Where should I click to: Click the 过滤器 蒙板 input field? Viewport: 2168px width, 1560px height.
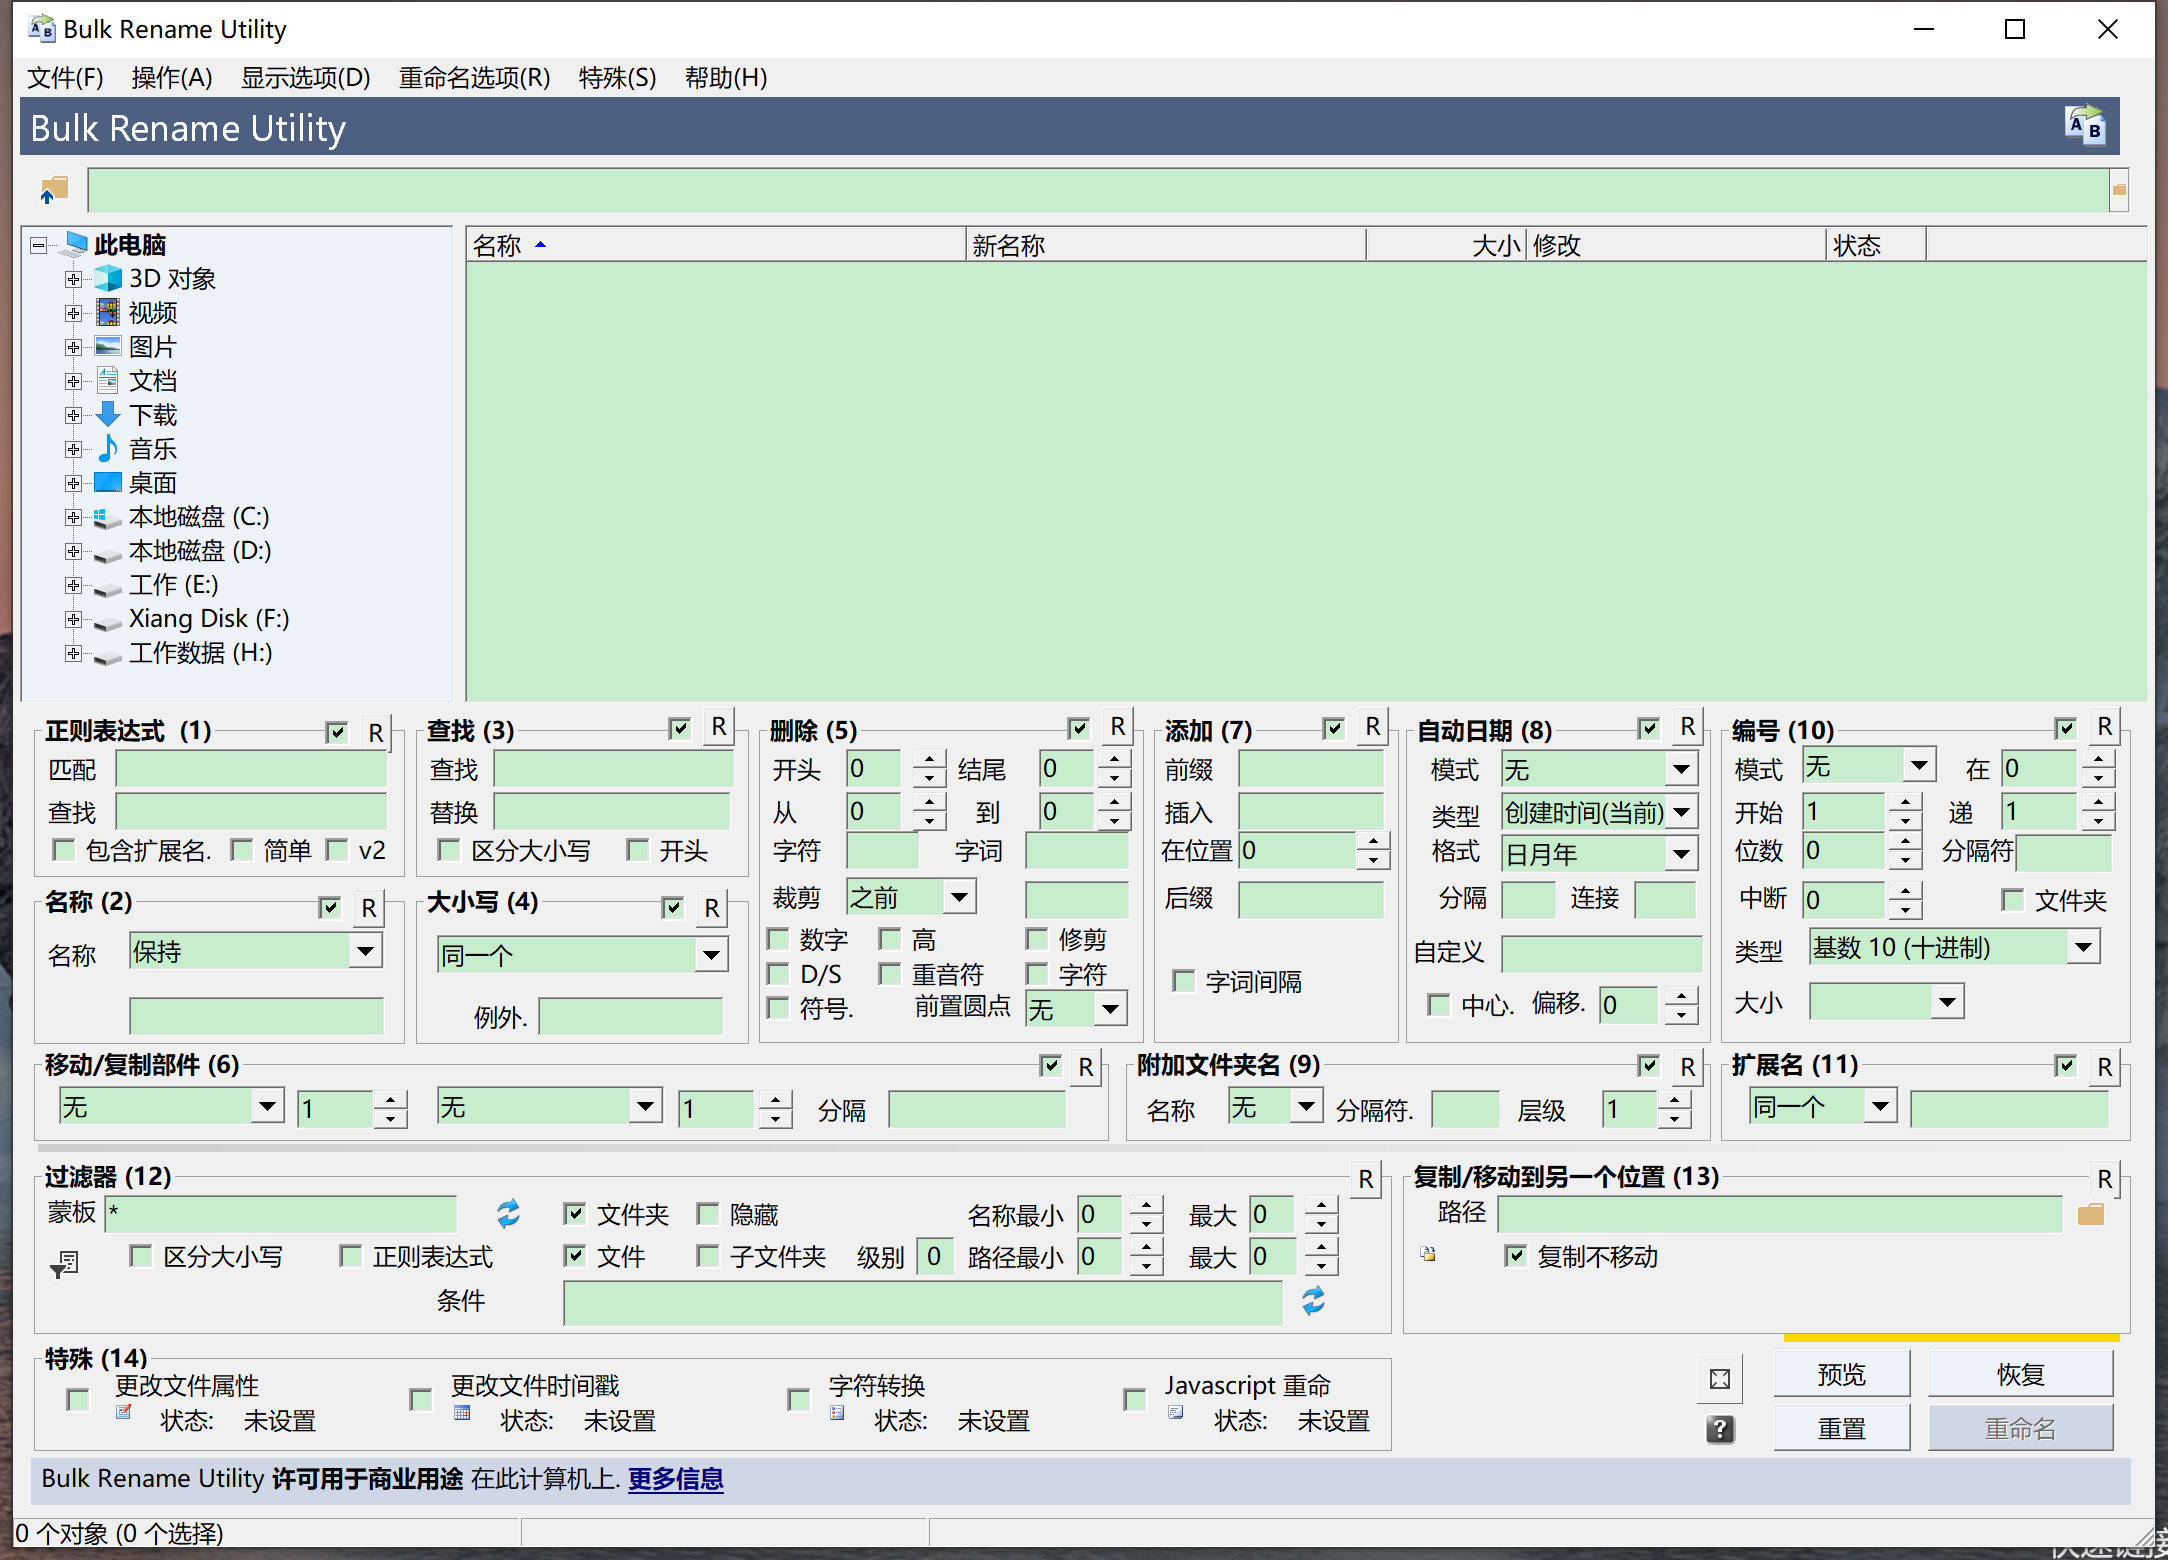click(281, 1213)
